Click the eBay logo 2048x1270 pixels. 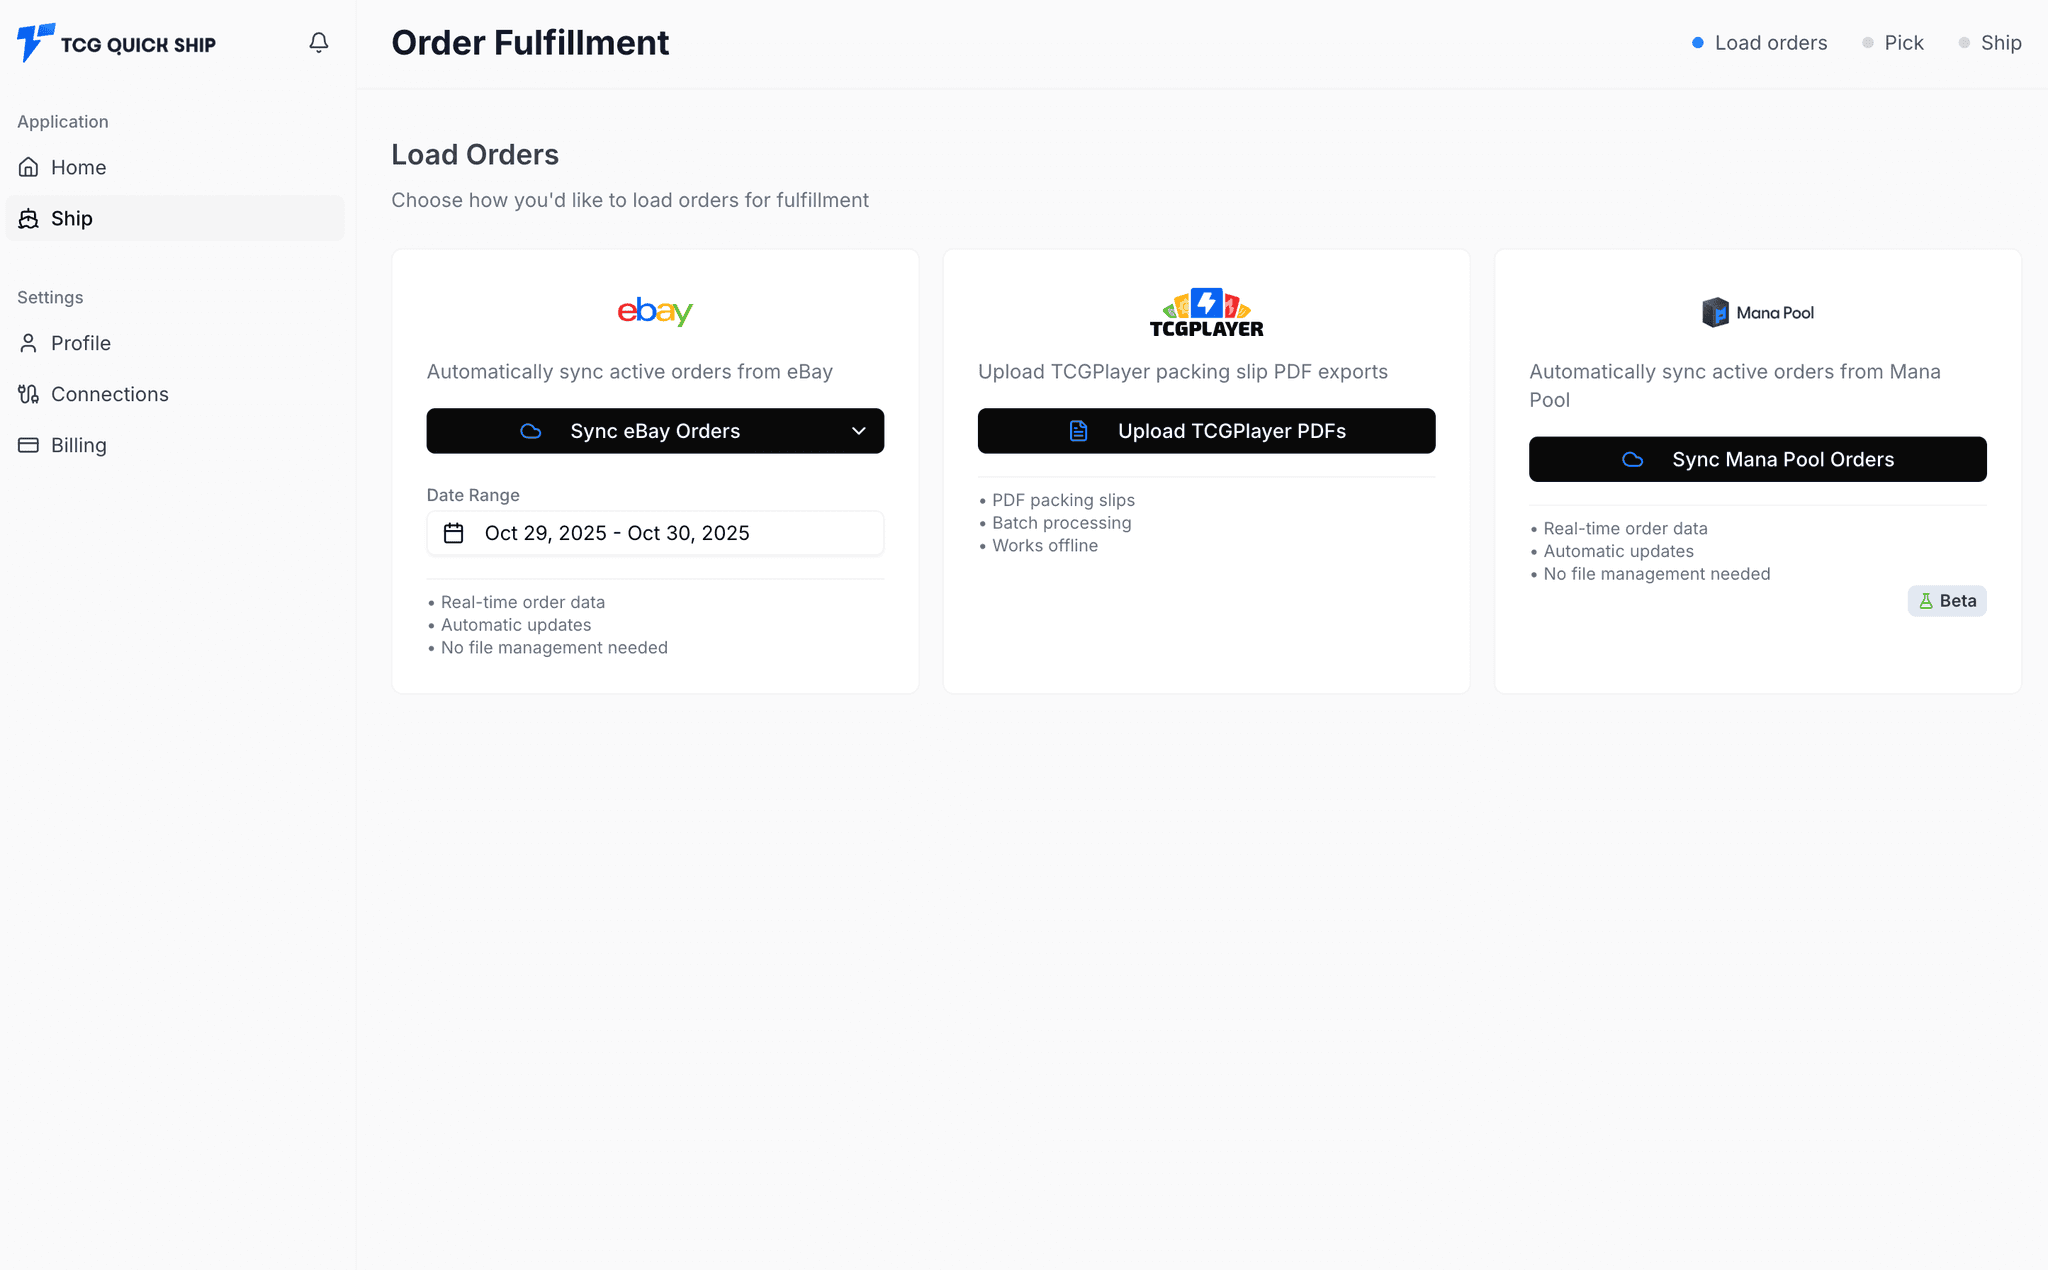pyautogui.click(x=655, y=311)
